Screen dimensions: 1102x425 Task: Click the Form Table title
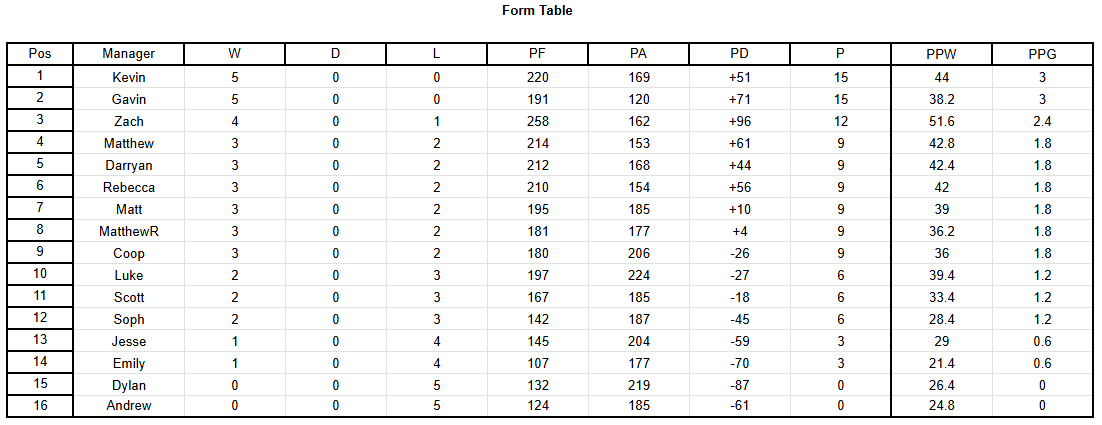click(537, 11)
